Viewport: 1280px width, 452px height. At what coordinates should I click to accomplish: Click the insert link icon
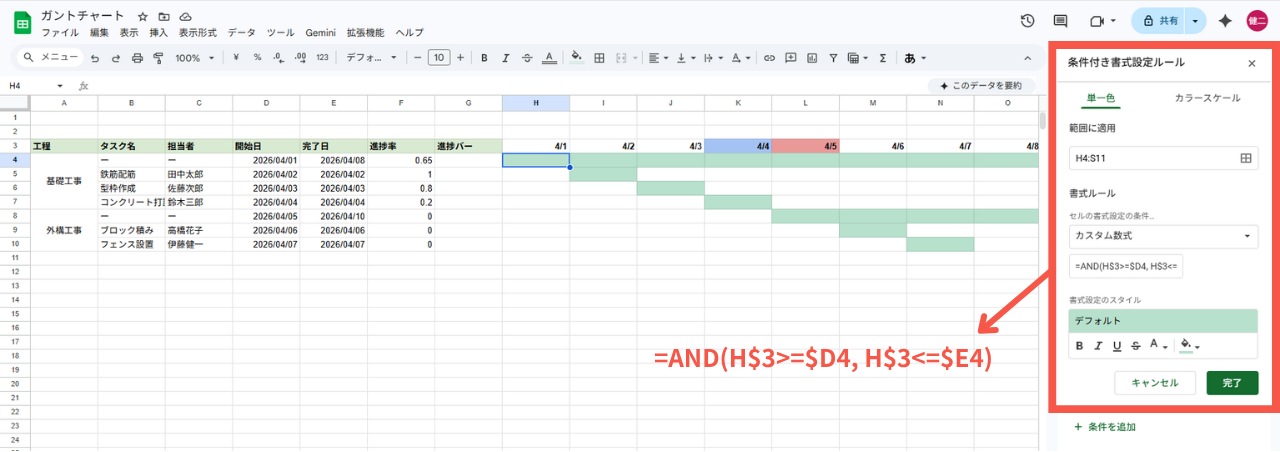769,58
